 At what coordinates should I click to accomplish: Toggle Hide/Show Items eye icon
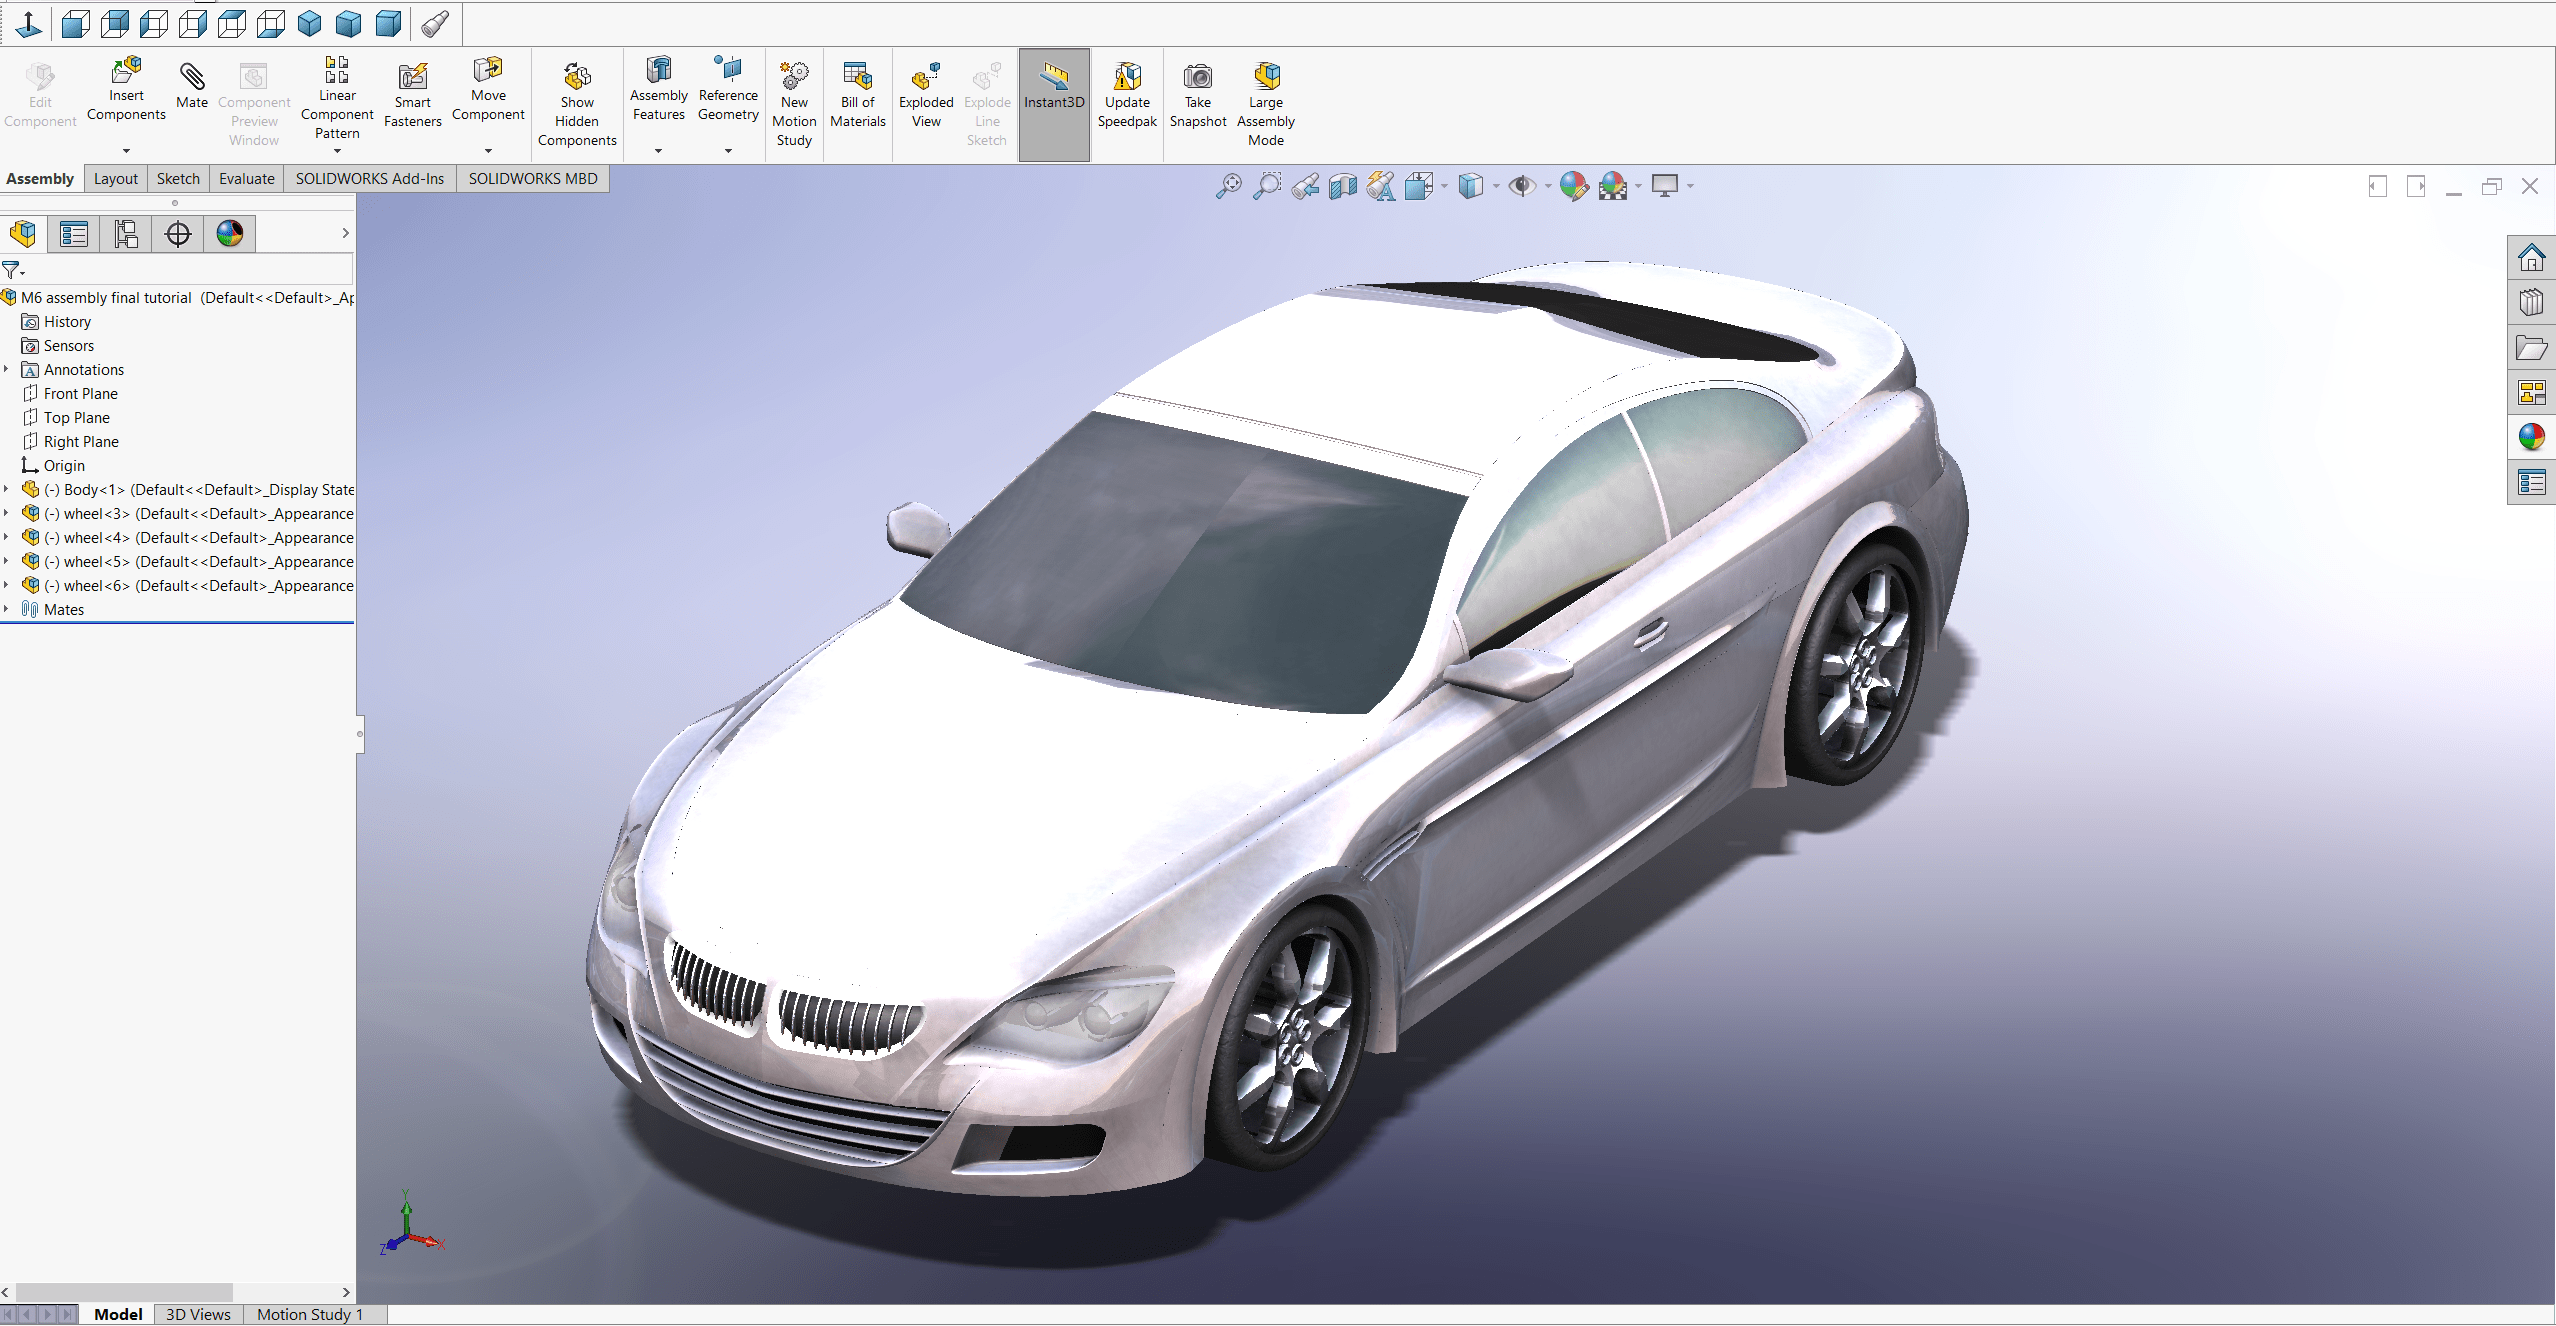(1522, 186)
